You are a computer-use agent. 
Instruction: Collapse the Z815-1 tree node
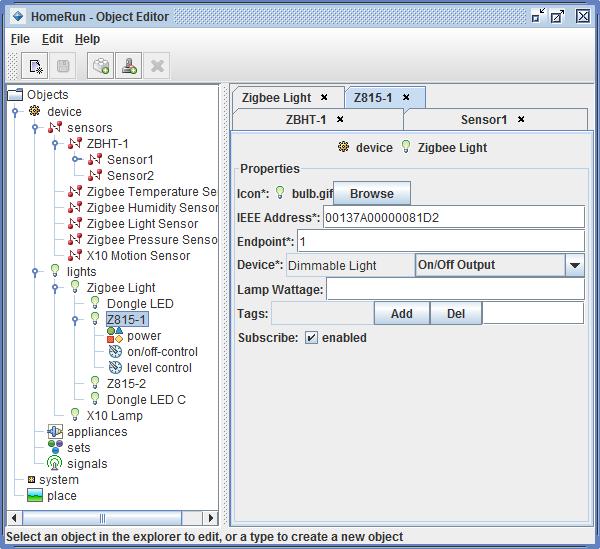[75, 319]
